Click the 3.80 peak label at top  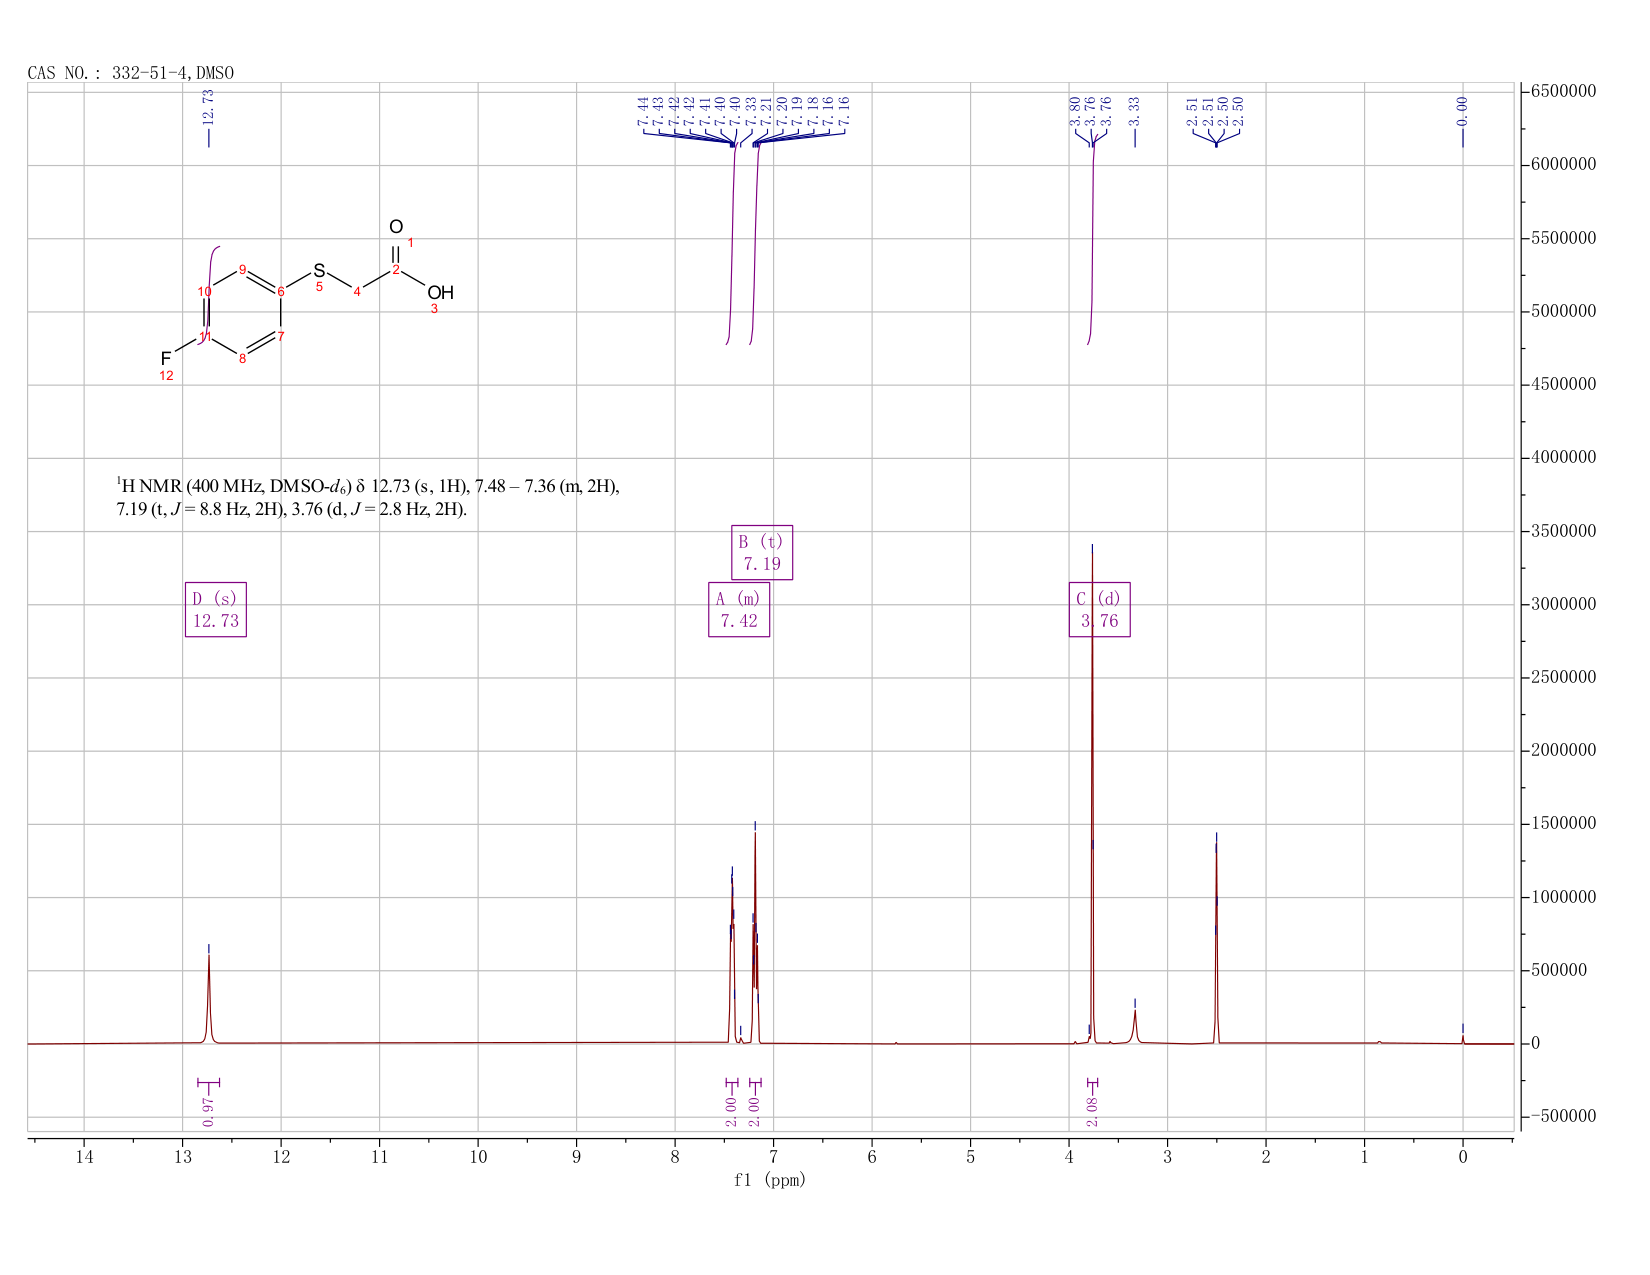(x=1075, y=111)
